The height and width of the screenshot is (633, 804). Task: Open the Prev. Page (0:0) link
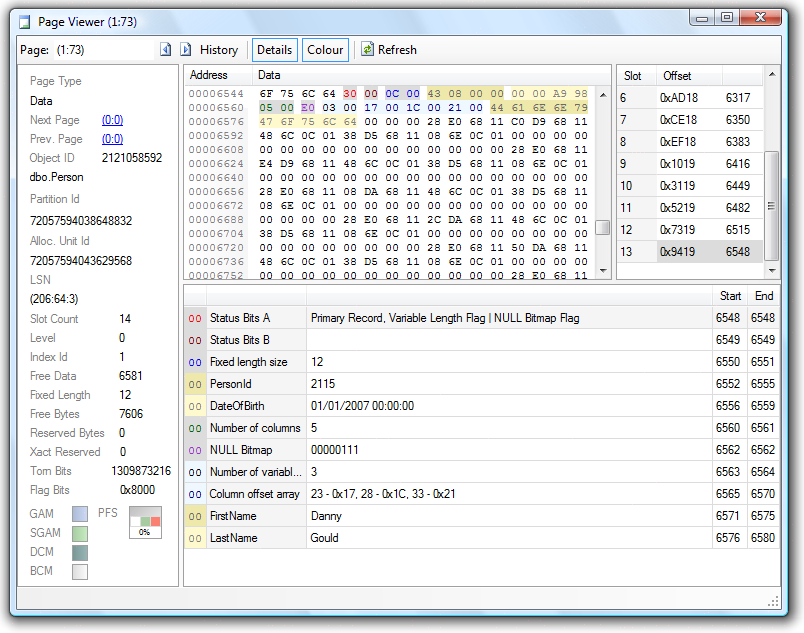pyautogui.click(x=112, y=139)
